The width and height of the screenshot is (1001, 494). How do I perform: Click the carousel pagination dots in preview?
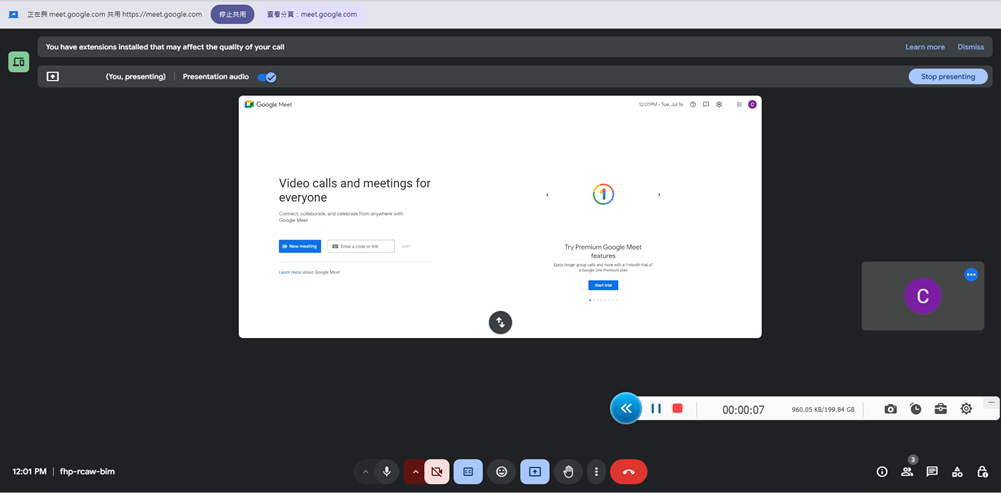(x=603, y=300)
